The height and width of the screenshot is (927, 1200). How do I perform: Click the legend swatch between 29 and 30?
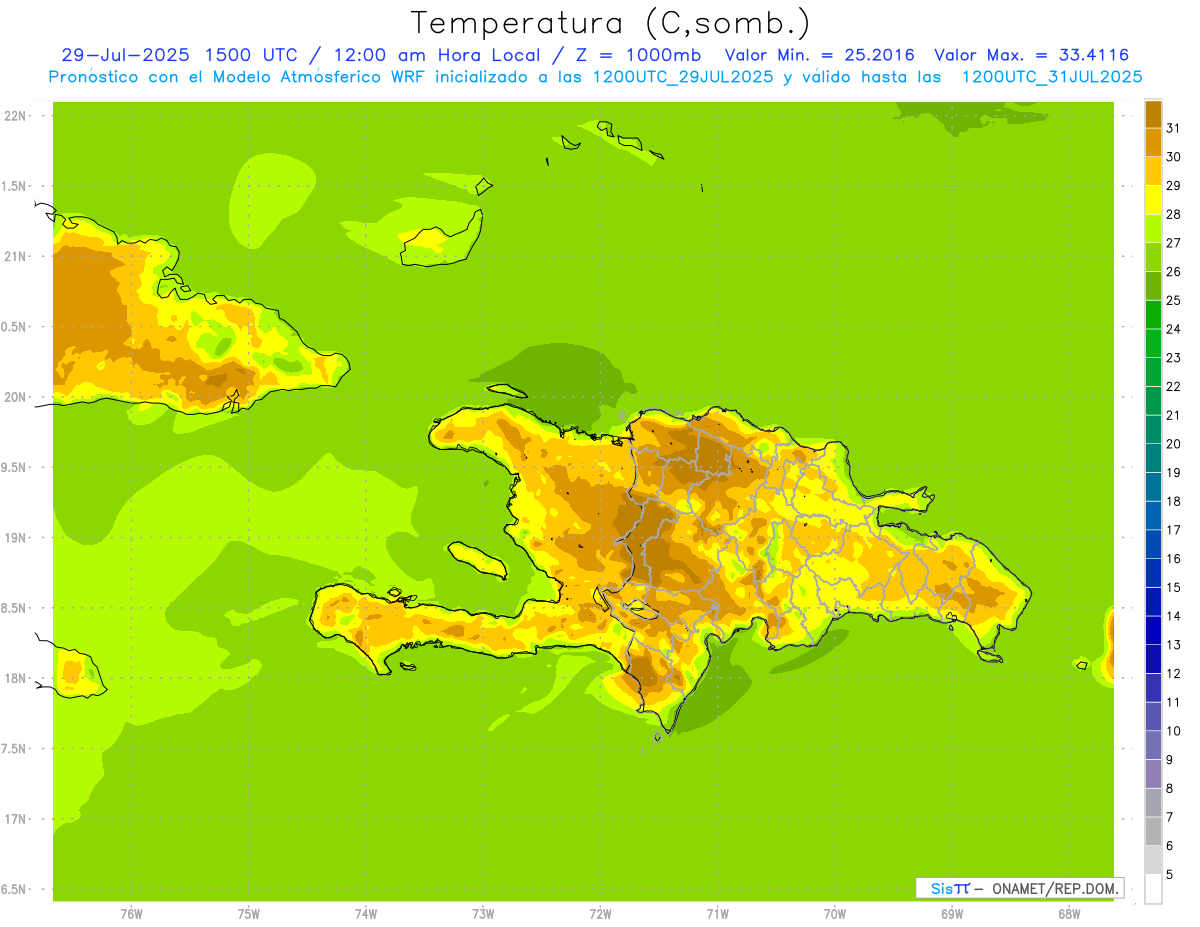pos(1153,171)
